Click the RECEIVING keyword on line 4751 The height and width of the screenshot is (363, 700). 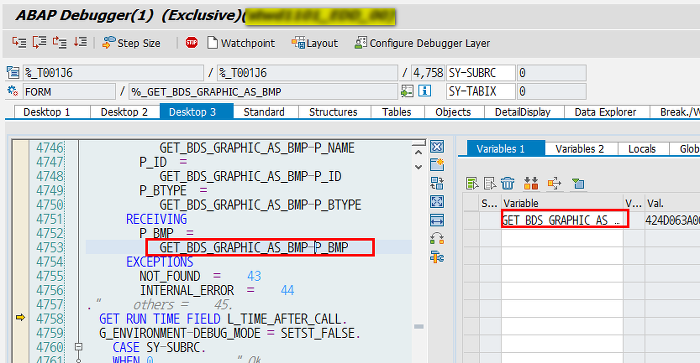tap(156, 219)
